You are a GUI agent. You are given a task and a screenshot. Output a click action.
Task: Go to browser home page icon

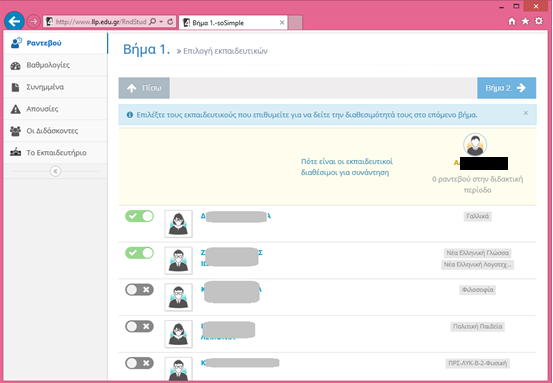tap(512, 21)
